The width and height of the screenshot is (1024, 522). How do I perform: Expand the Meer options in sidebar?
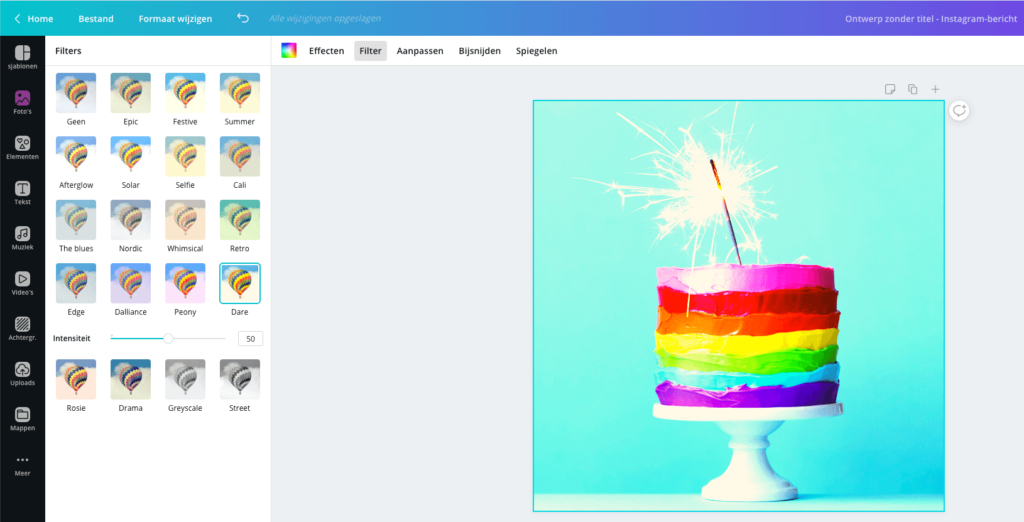[x=22, y=464]
